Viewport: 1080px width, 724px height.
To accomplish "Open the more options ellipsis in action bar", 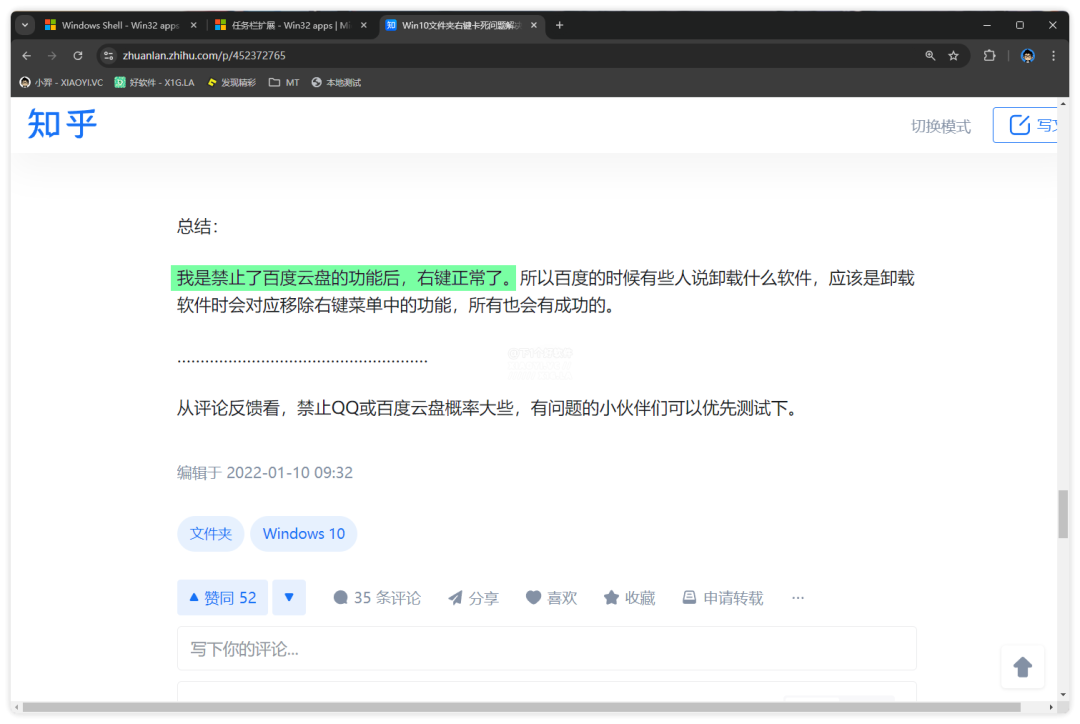I will pyautogui.click(x=798, y=598).
